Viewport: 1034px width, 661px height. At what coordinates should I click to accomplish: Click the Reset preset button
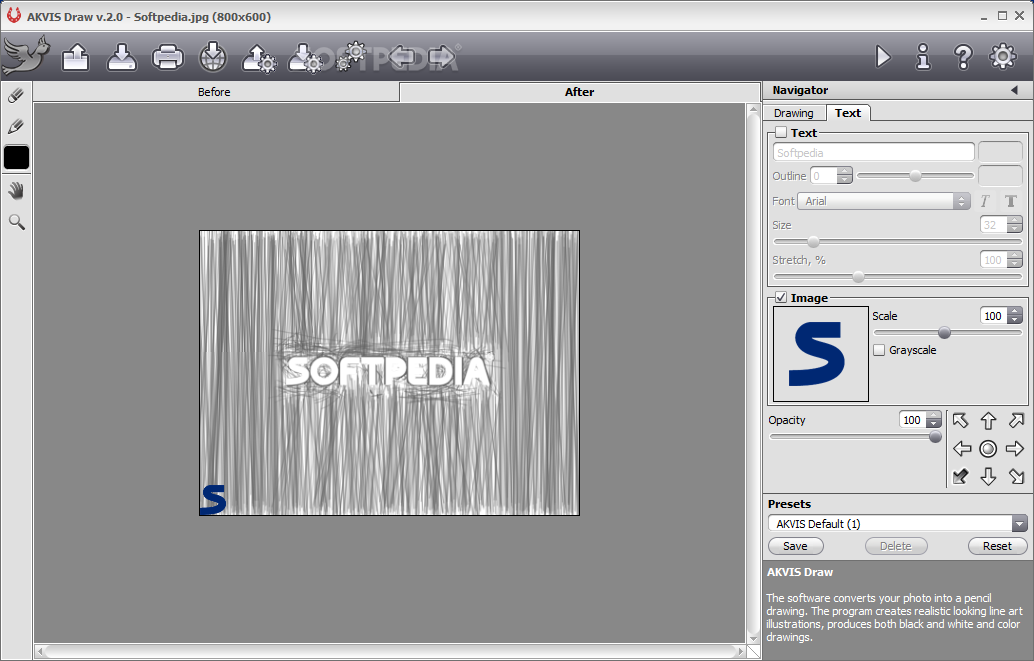pos(997,546)
